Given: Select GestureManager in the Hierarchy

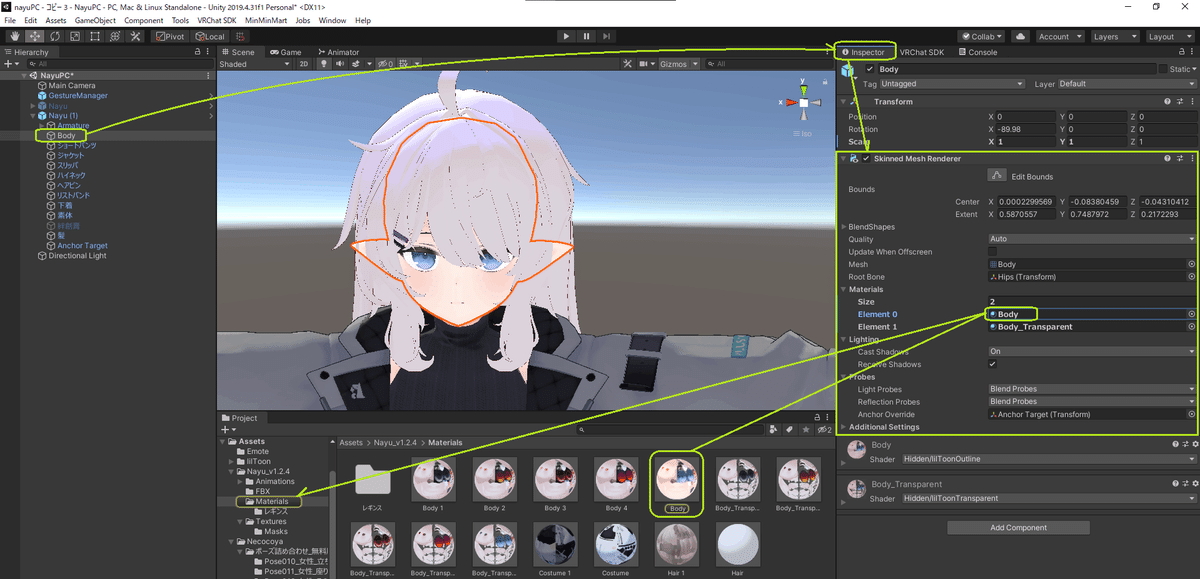Looking at the screenshot, I should coord(78,96).
